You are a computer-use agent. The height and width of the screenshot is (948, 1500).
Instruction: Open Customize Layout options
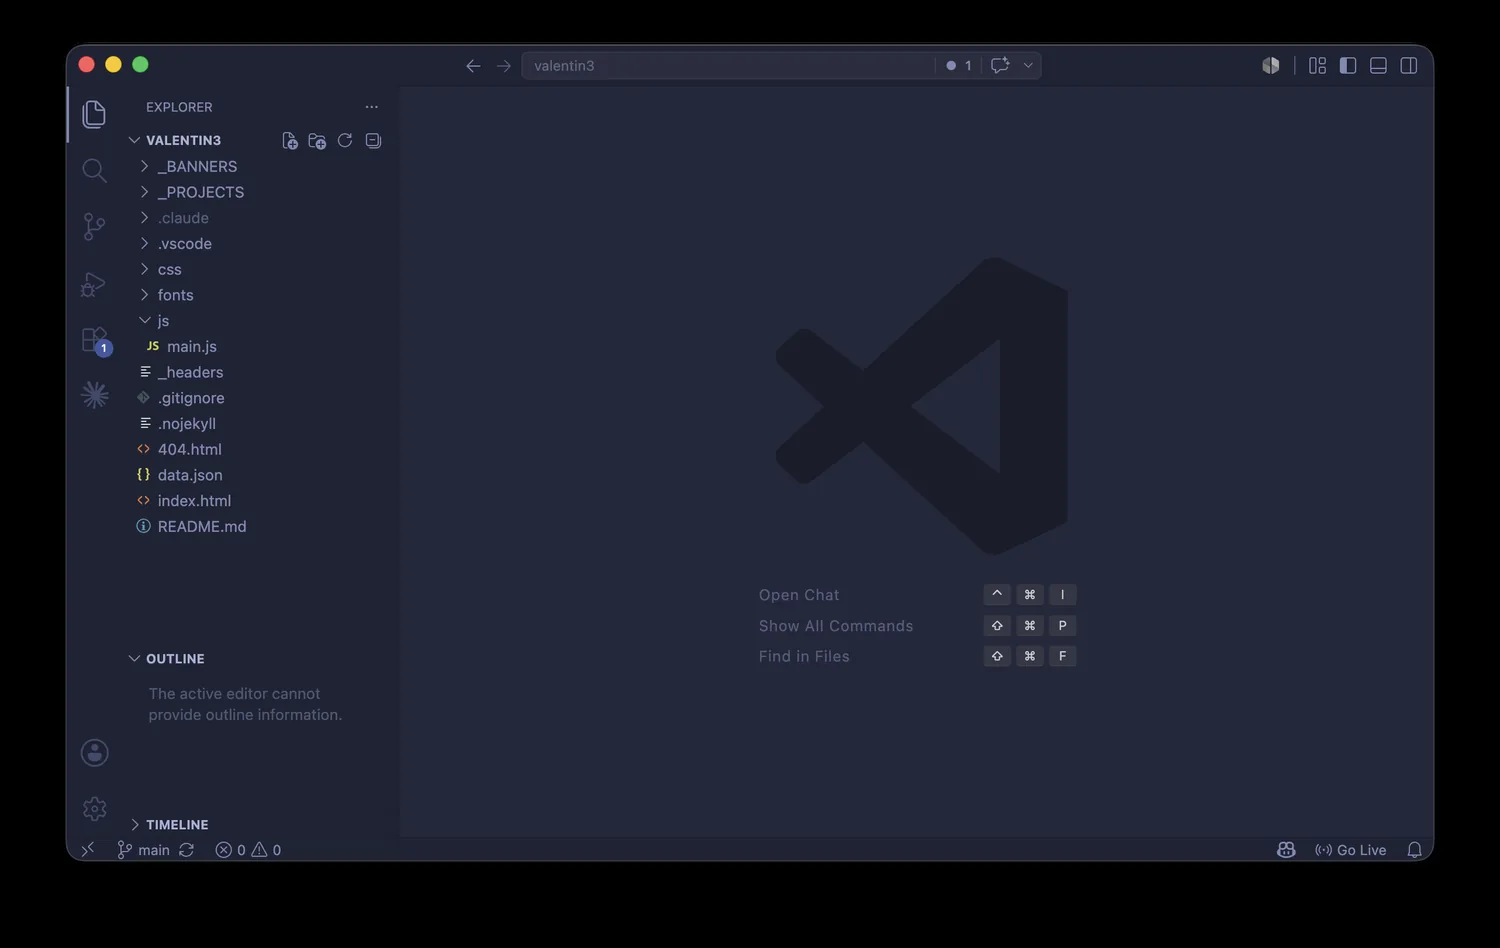[x=1318, y=65]
